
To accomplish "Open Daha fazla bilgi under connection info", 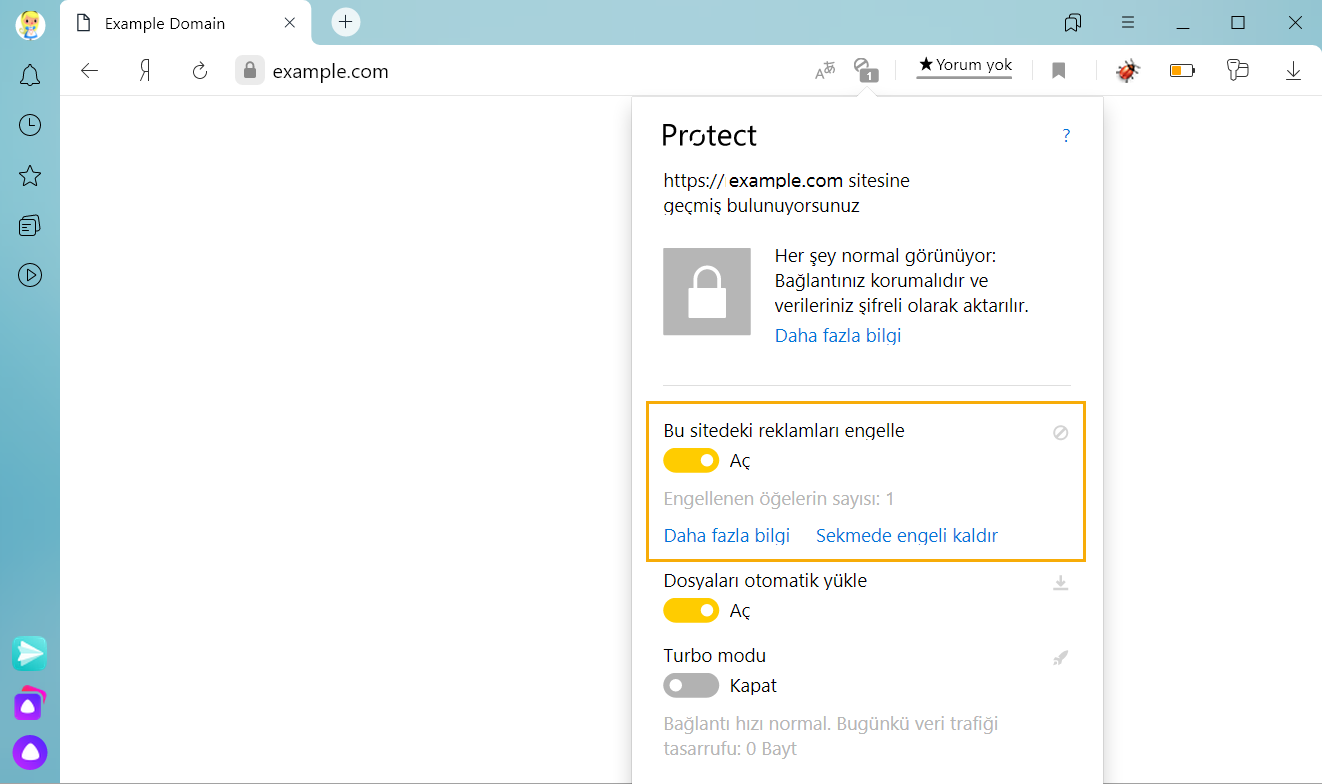I will point(838,335).
